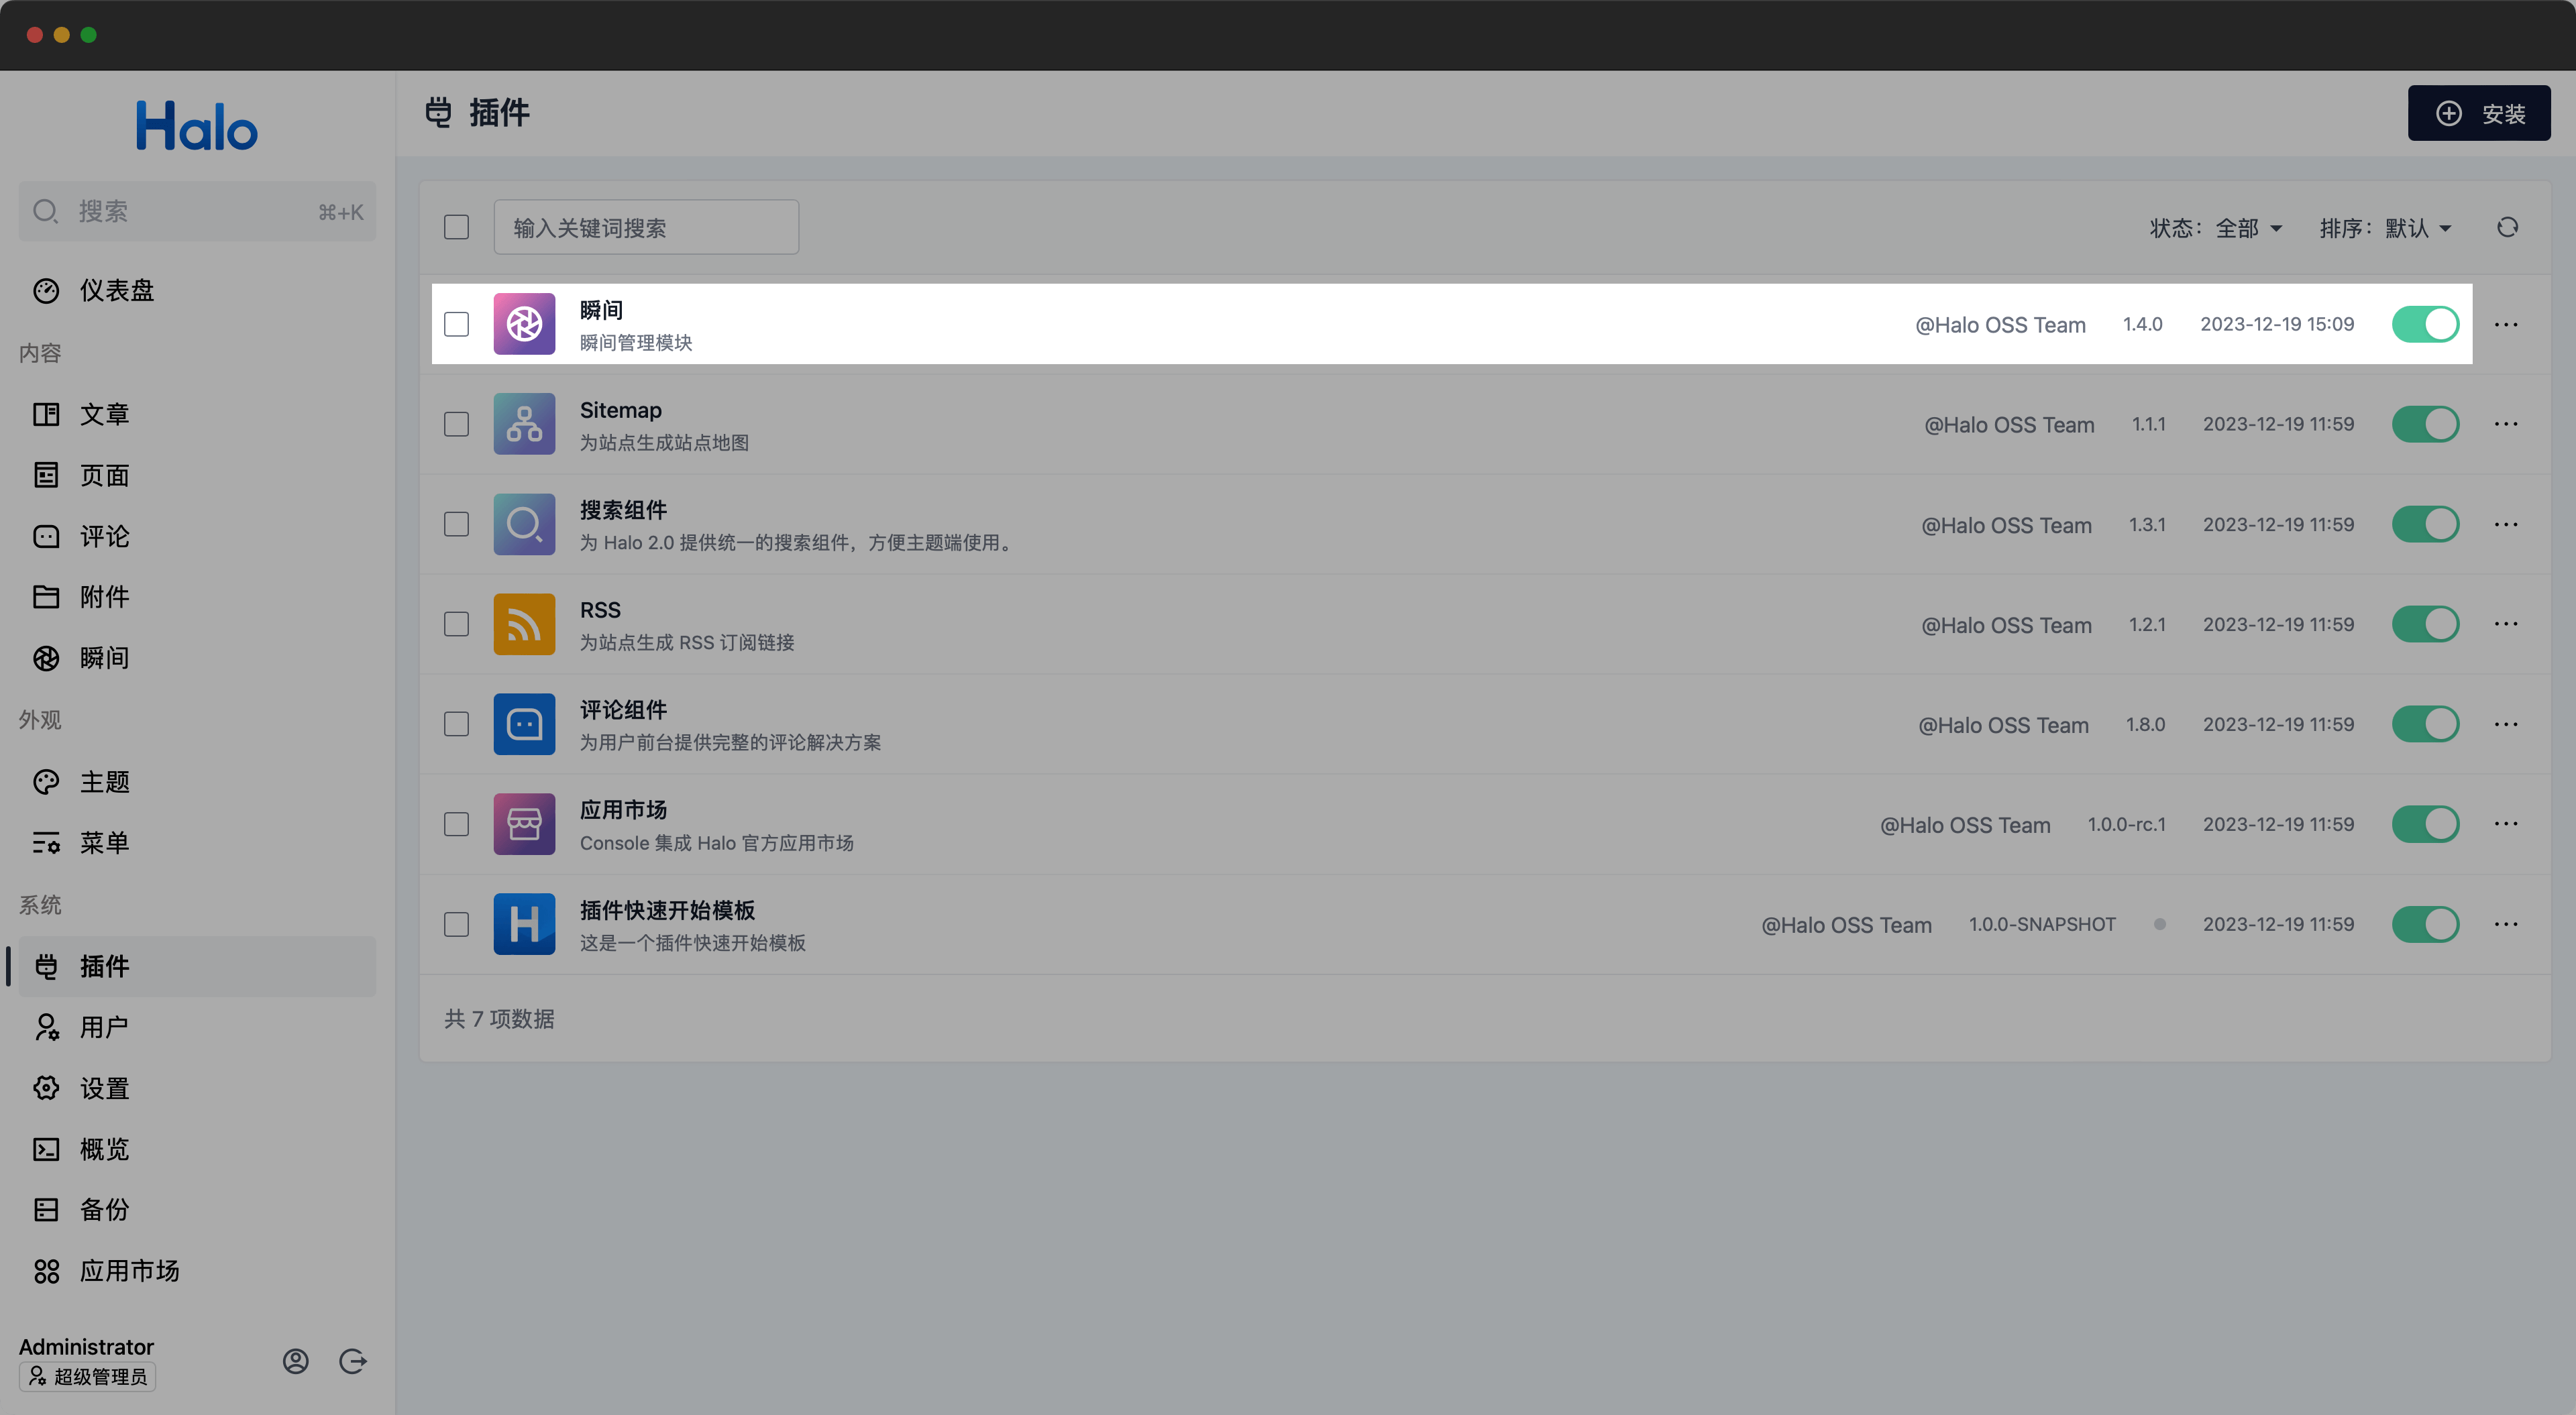This screenshot has height=1415, width=2576.
Task: Open the RSS plugin icon
Action: (x=524, y=624)
